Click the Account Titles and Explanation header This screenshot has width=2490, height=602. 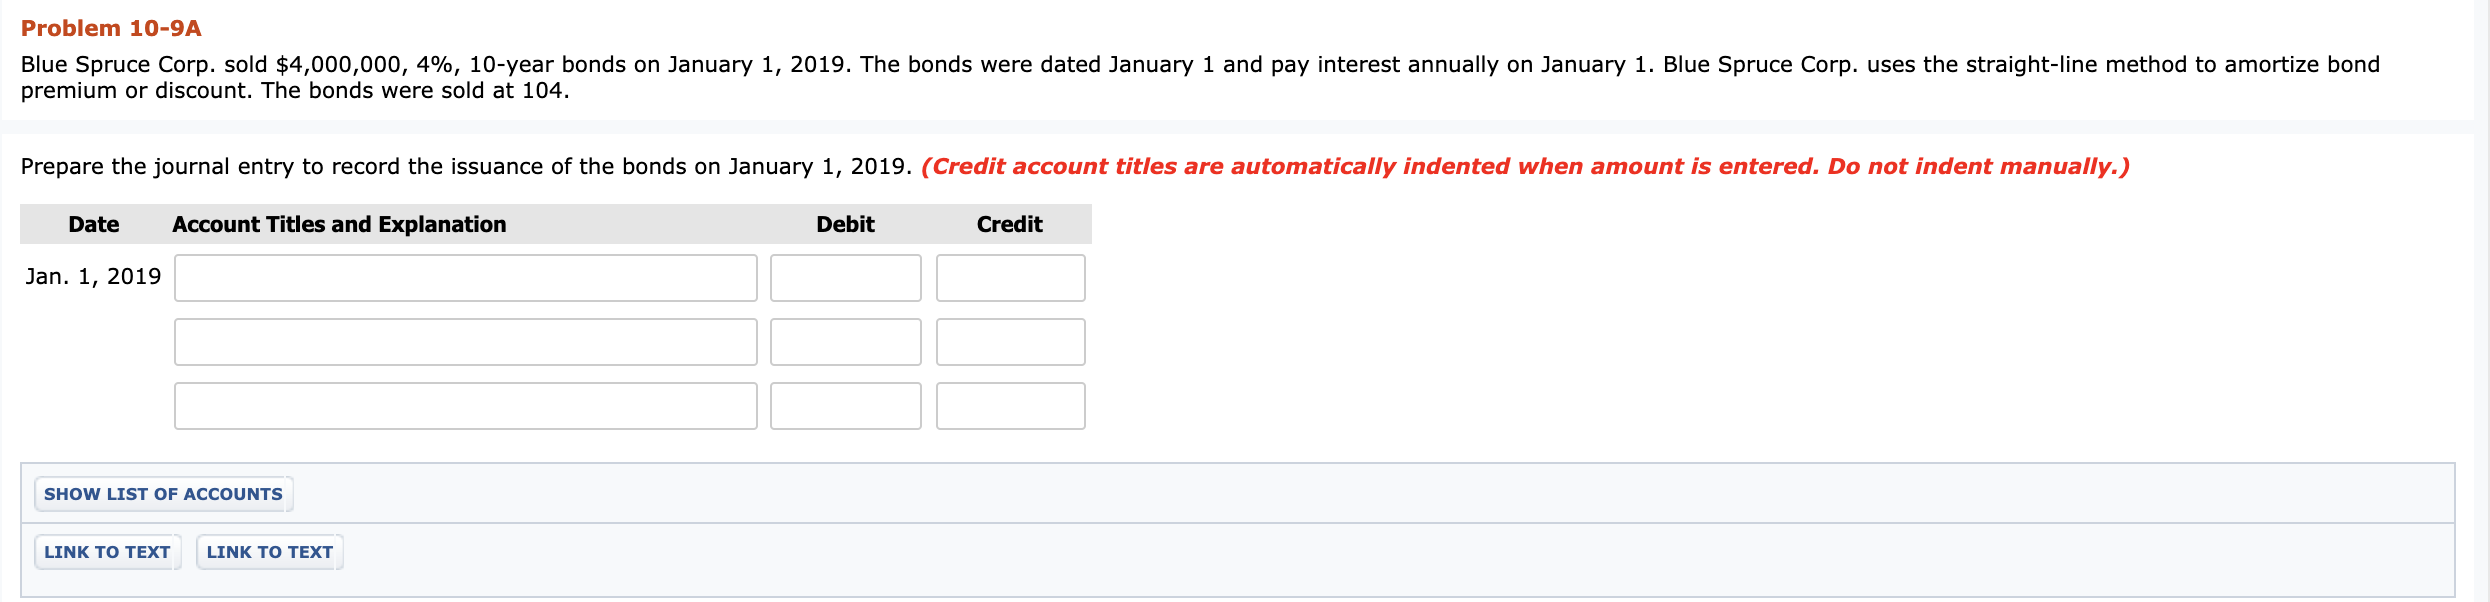tap(338, 224)
